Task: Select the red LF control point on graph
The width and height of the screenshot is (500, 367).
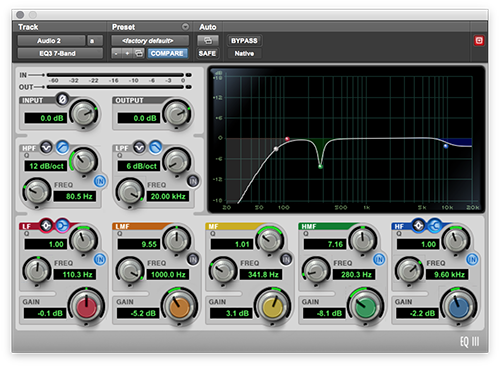Action: click(287, 139)
